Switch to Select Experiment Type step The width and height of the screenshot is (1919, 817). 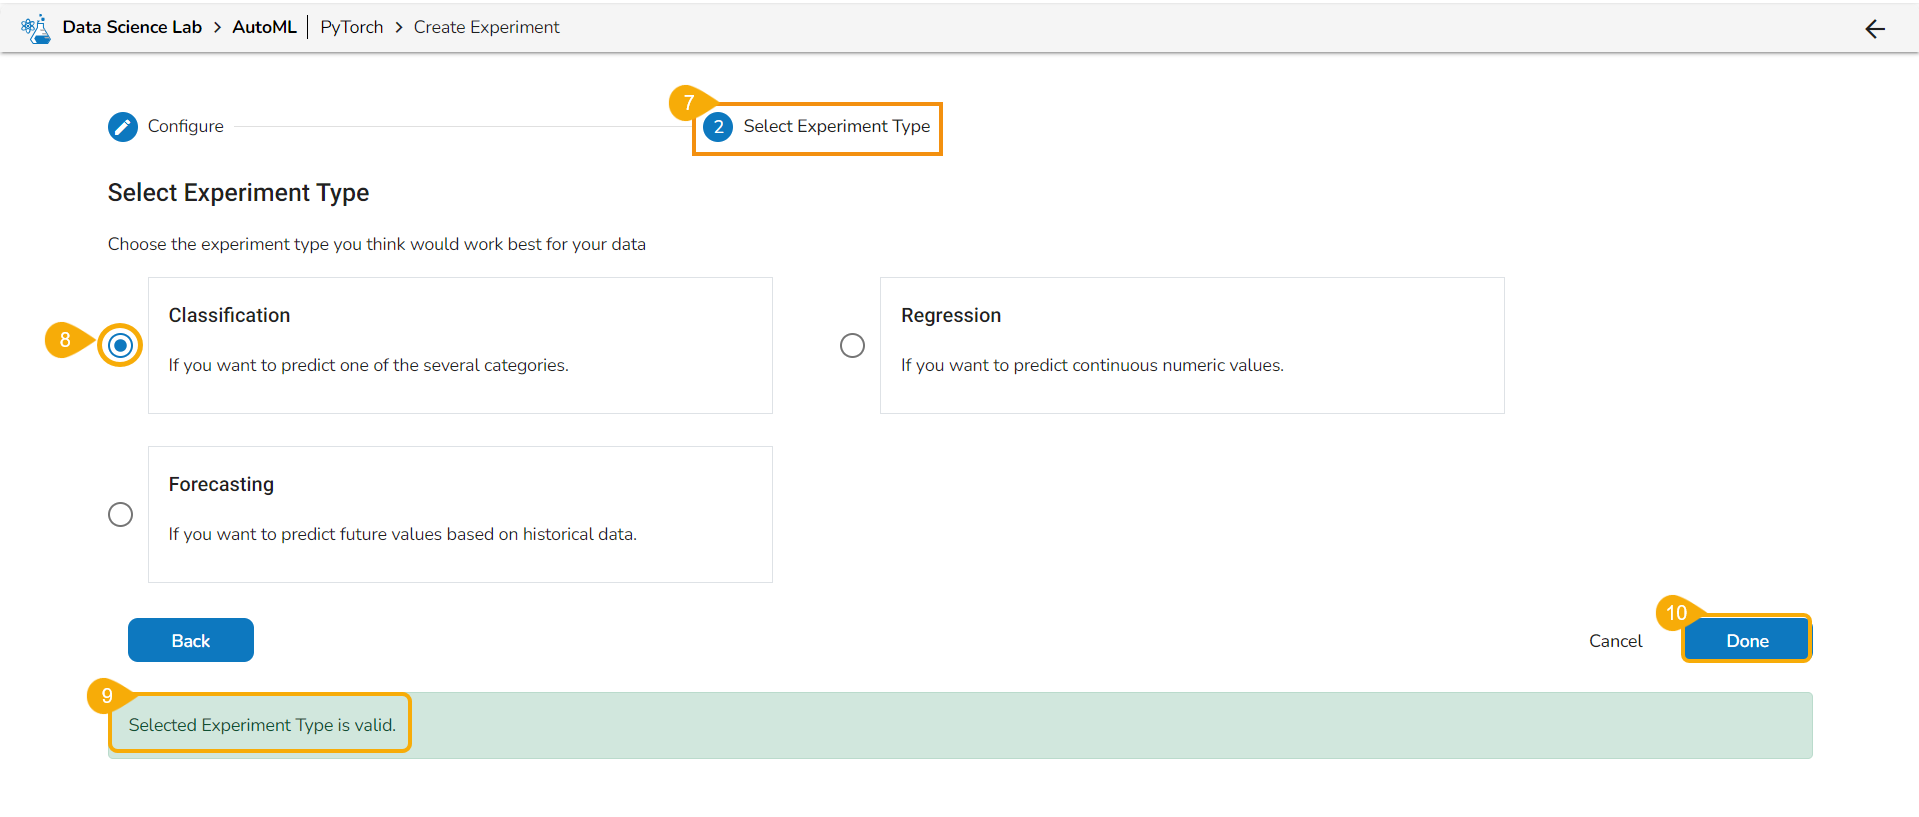click(836, 127)
